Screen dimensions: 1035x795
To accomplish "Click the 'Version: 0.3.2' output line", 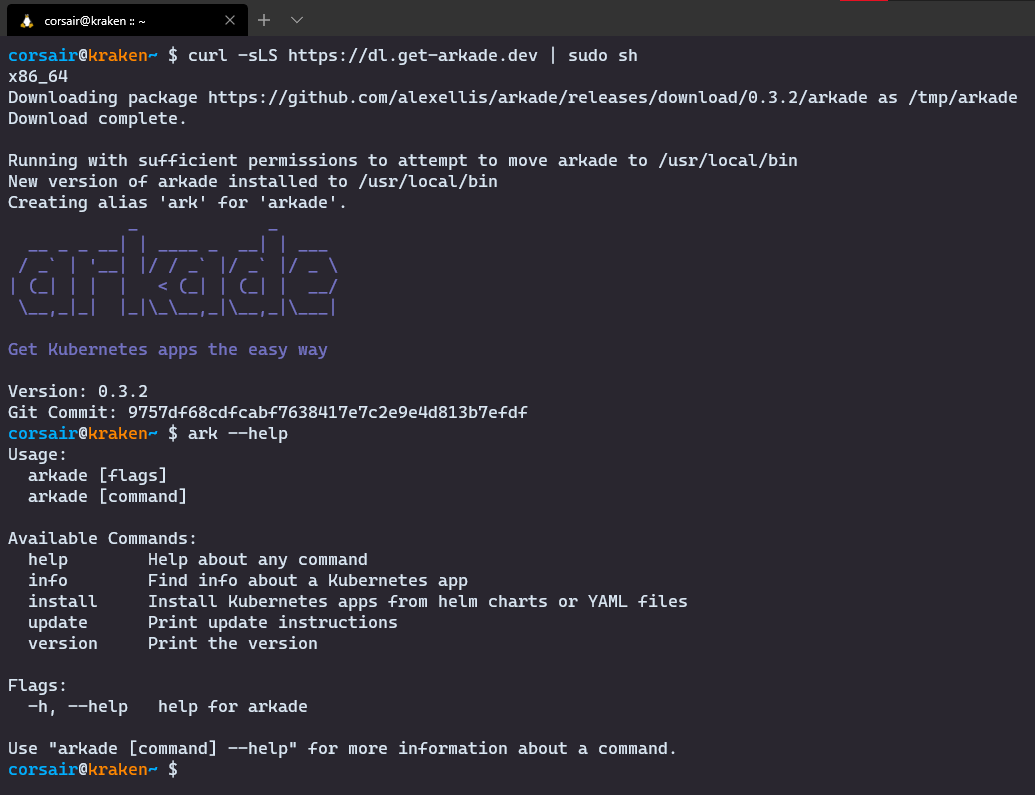I will pos(78,391).
